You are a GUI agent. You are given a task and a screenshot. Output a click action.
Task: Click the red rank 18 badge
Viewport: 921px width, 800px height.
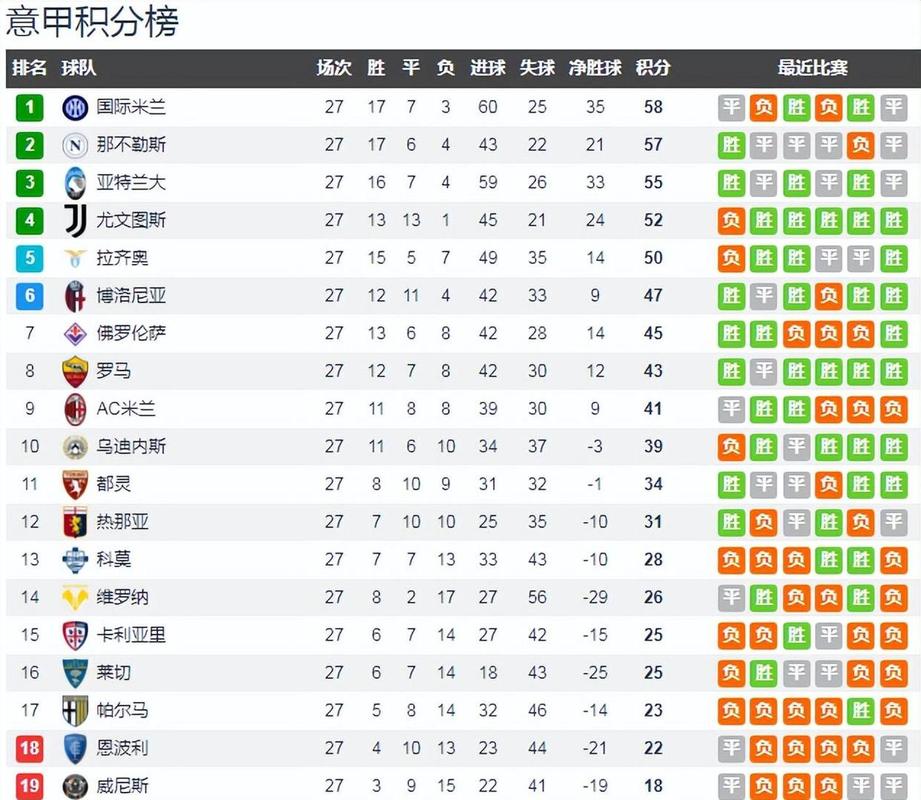tap(30, 747)
